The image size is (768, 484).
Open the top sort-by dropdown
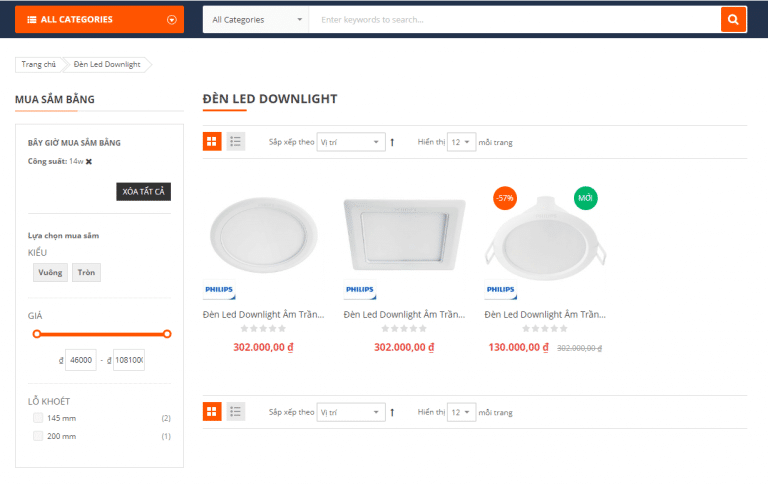[x=350, y=142]
